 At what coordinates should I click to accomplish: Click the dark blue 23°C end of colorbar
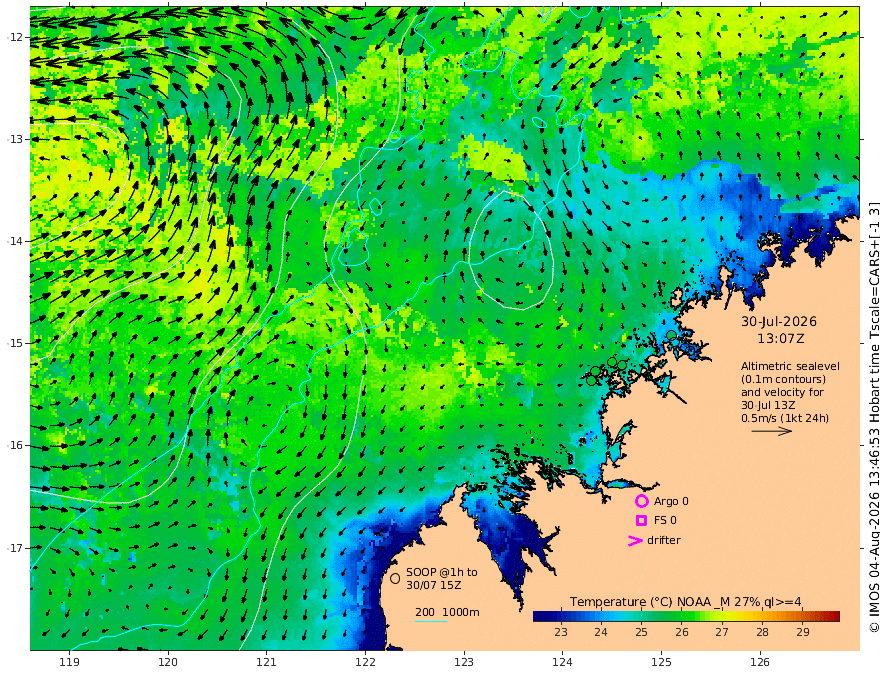pyautogui.click(x=542, y=617)
